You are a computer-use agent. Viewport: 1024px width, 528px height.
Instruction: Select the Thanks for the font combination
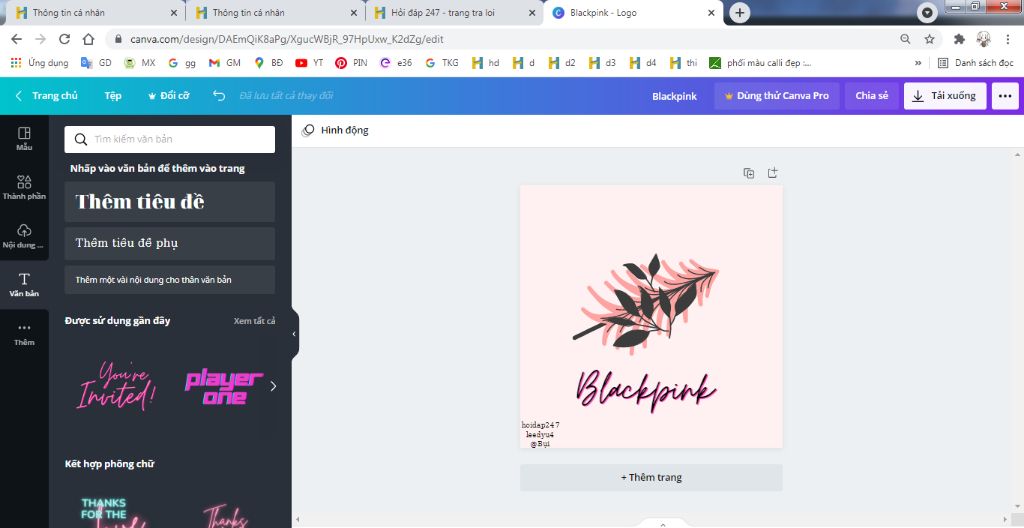tap(112, 512)
